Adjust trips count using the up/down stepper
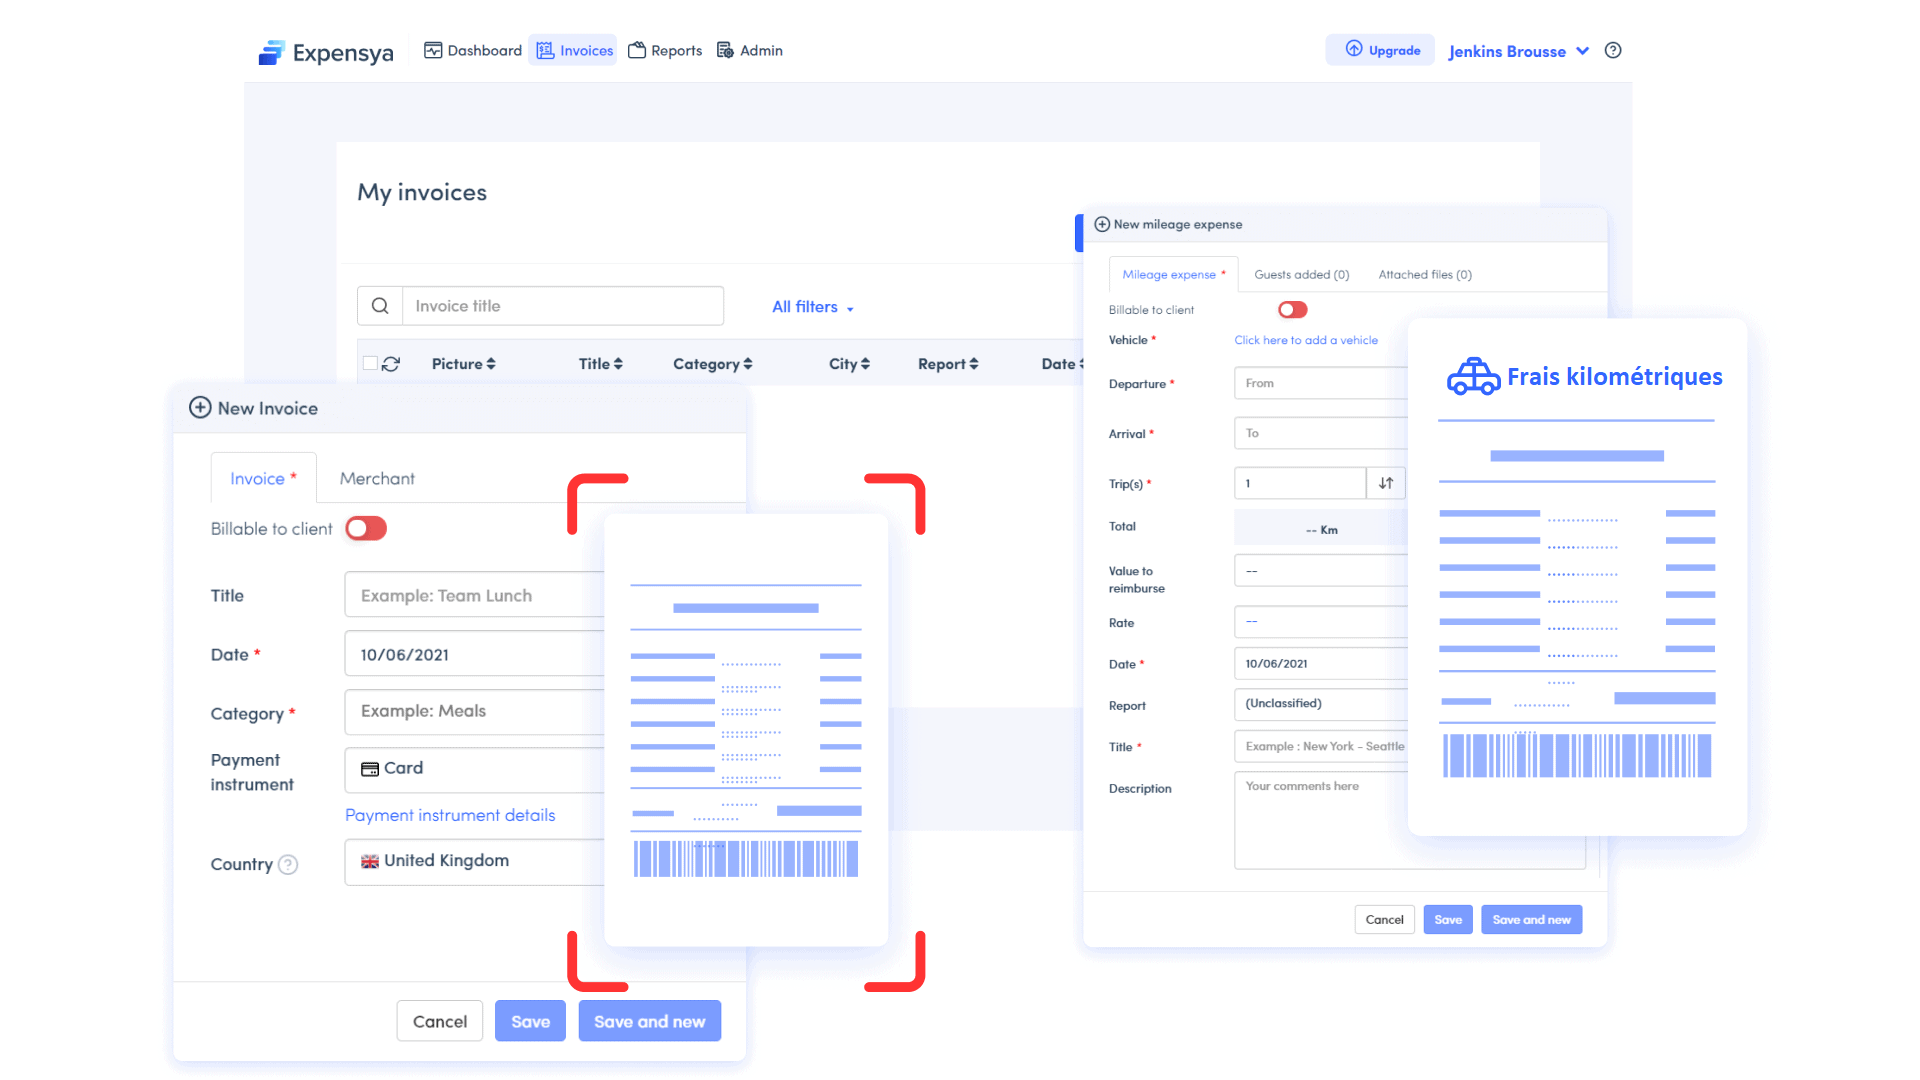The height and width of the screenshot is (1080, 1920). [1386, 483]
